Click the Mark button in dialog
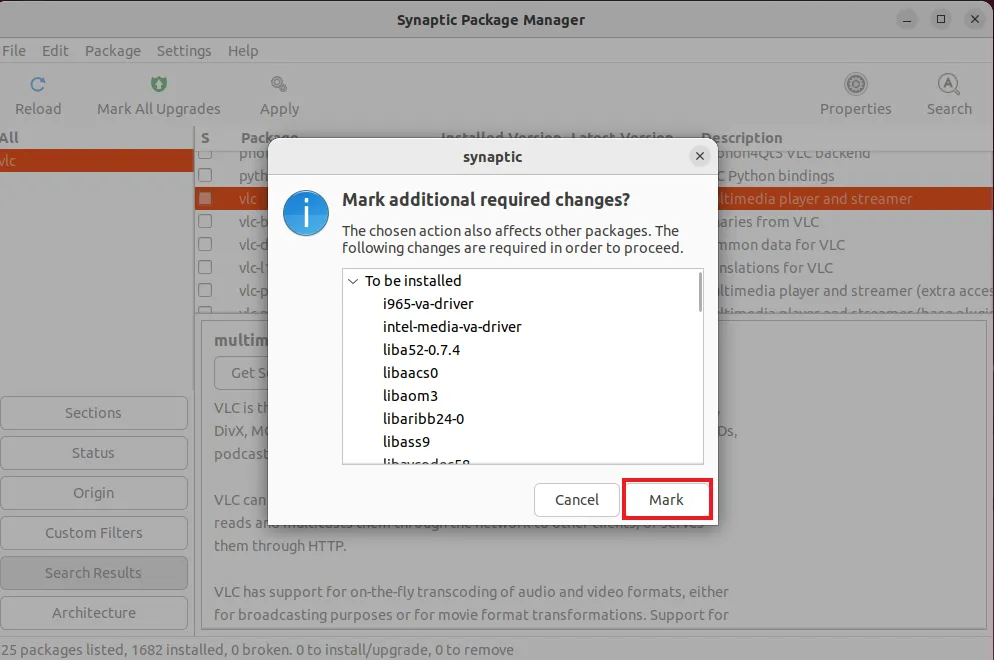This screenshot has width=994, height=660. tap(666, 500)
